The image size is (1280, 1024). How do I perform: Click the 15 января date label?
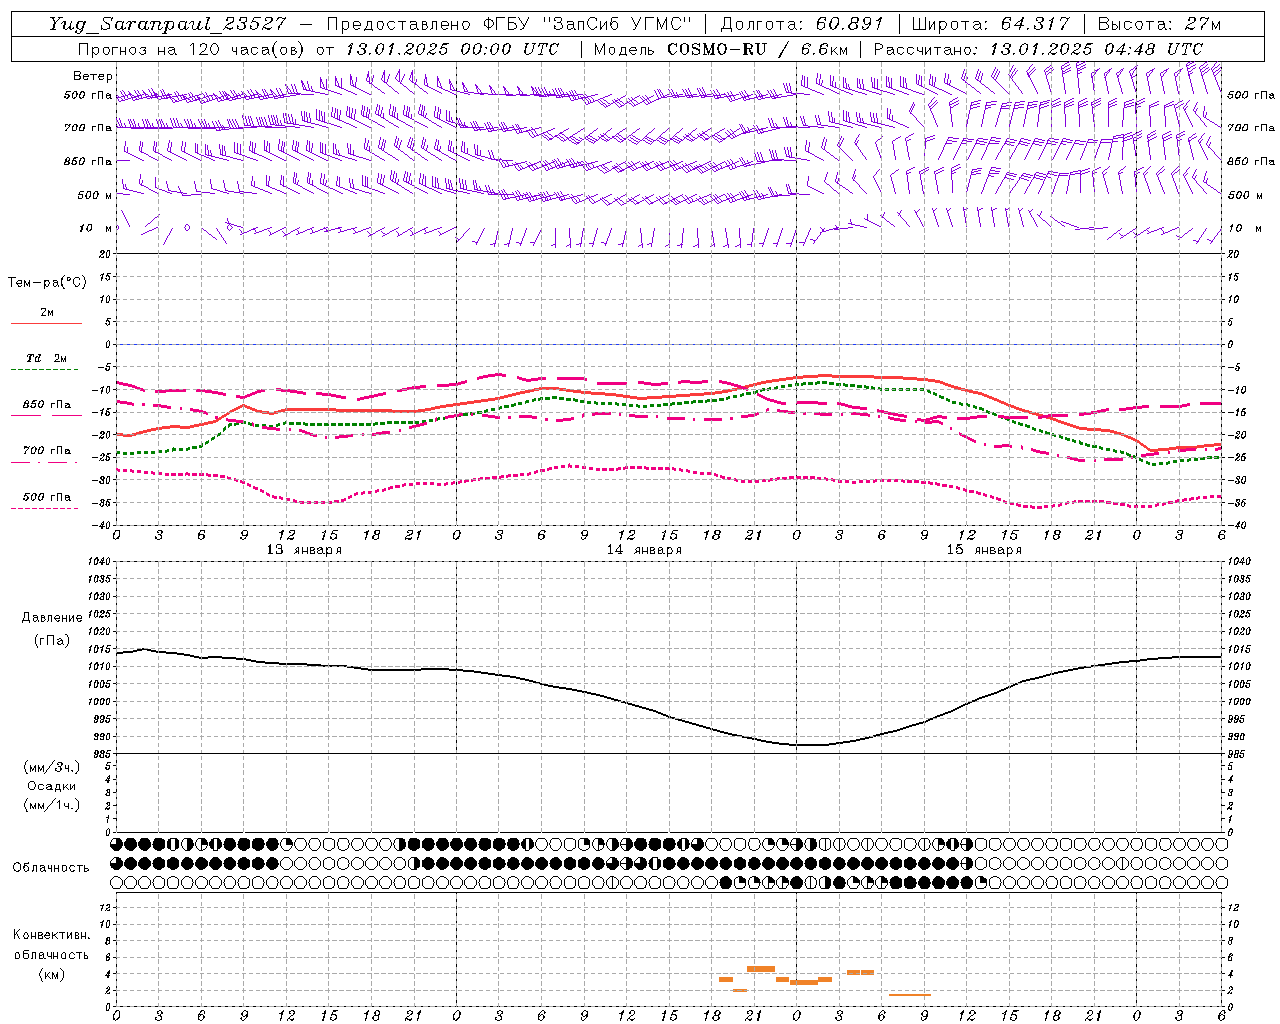click(x=984, y=550)
